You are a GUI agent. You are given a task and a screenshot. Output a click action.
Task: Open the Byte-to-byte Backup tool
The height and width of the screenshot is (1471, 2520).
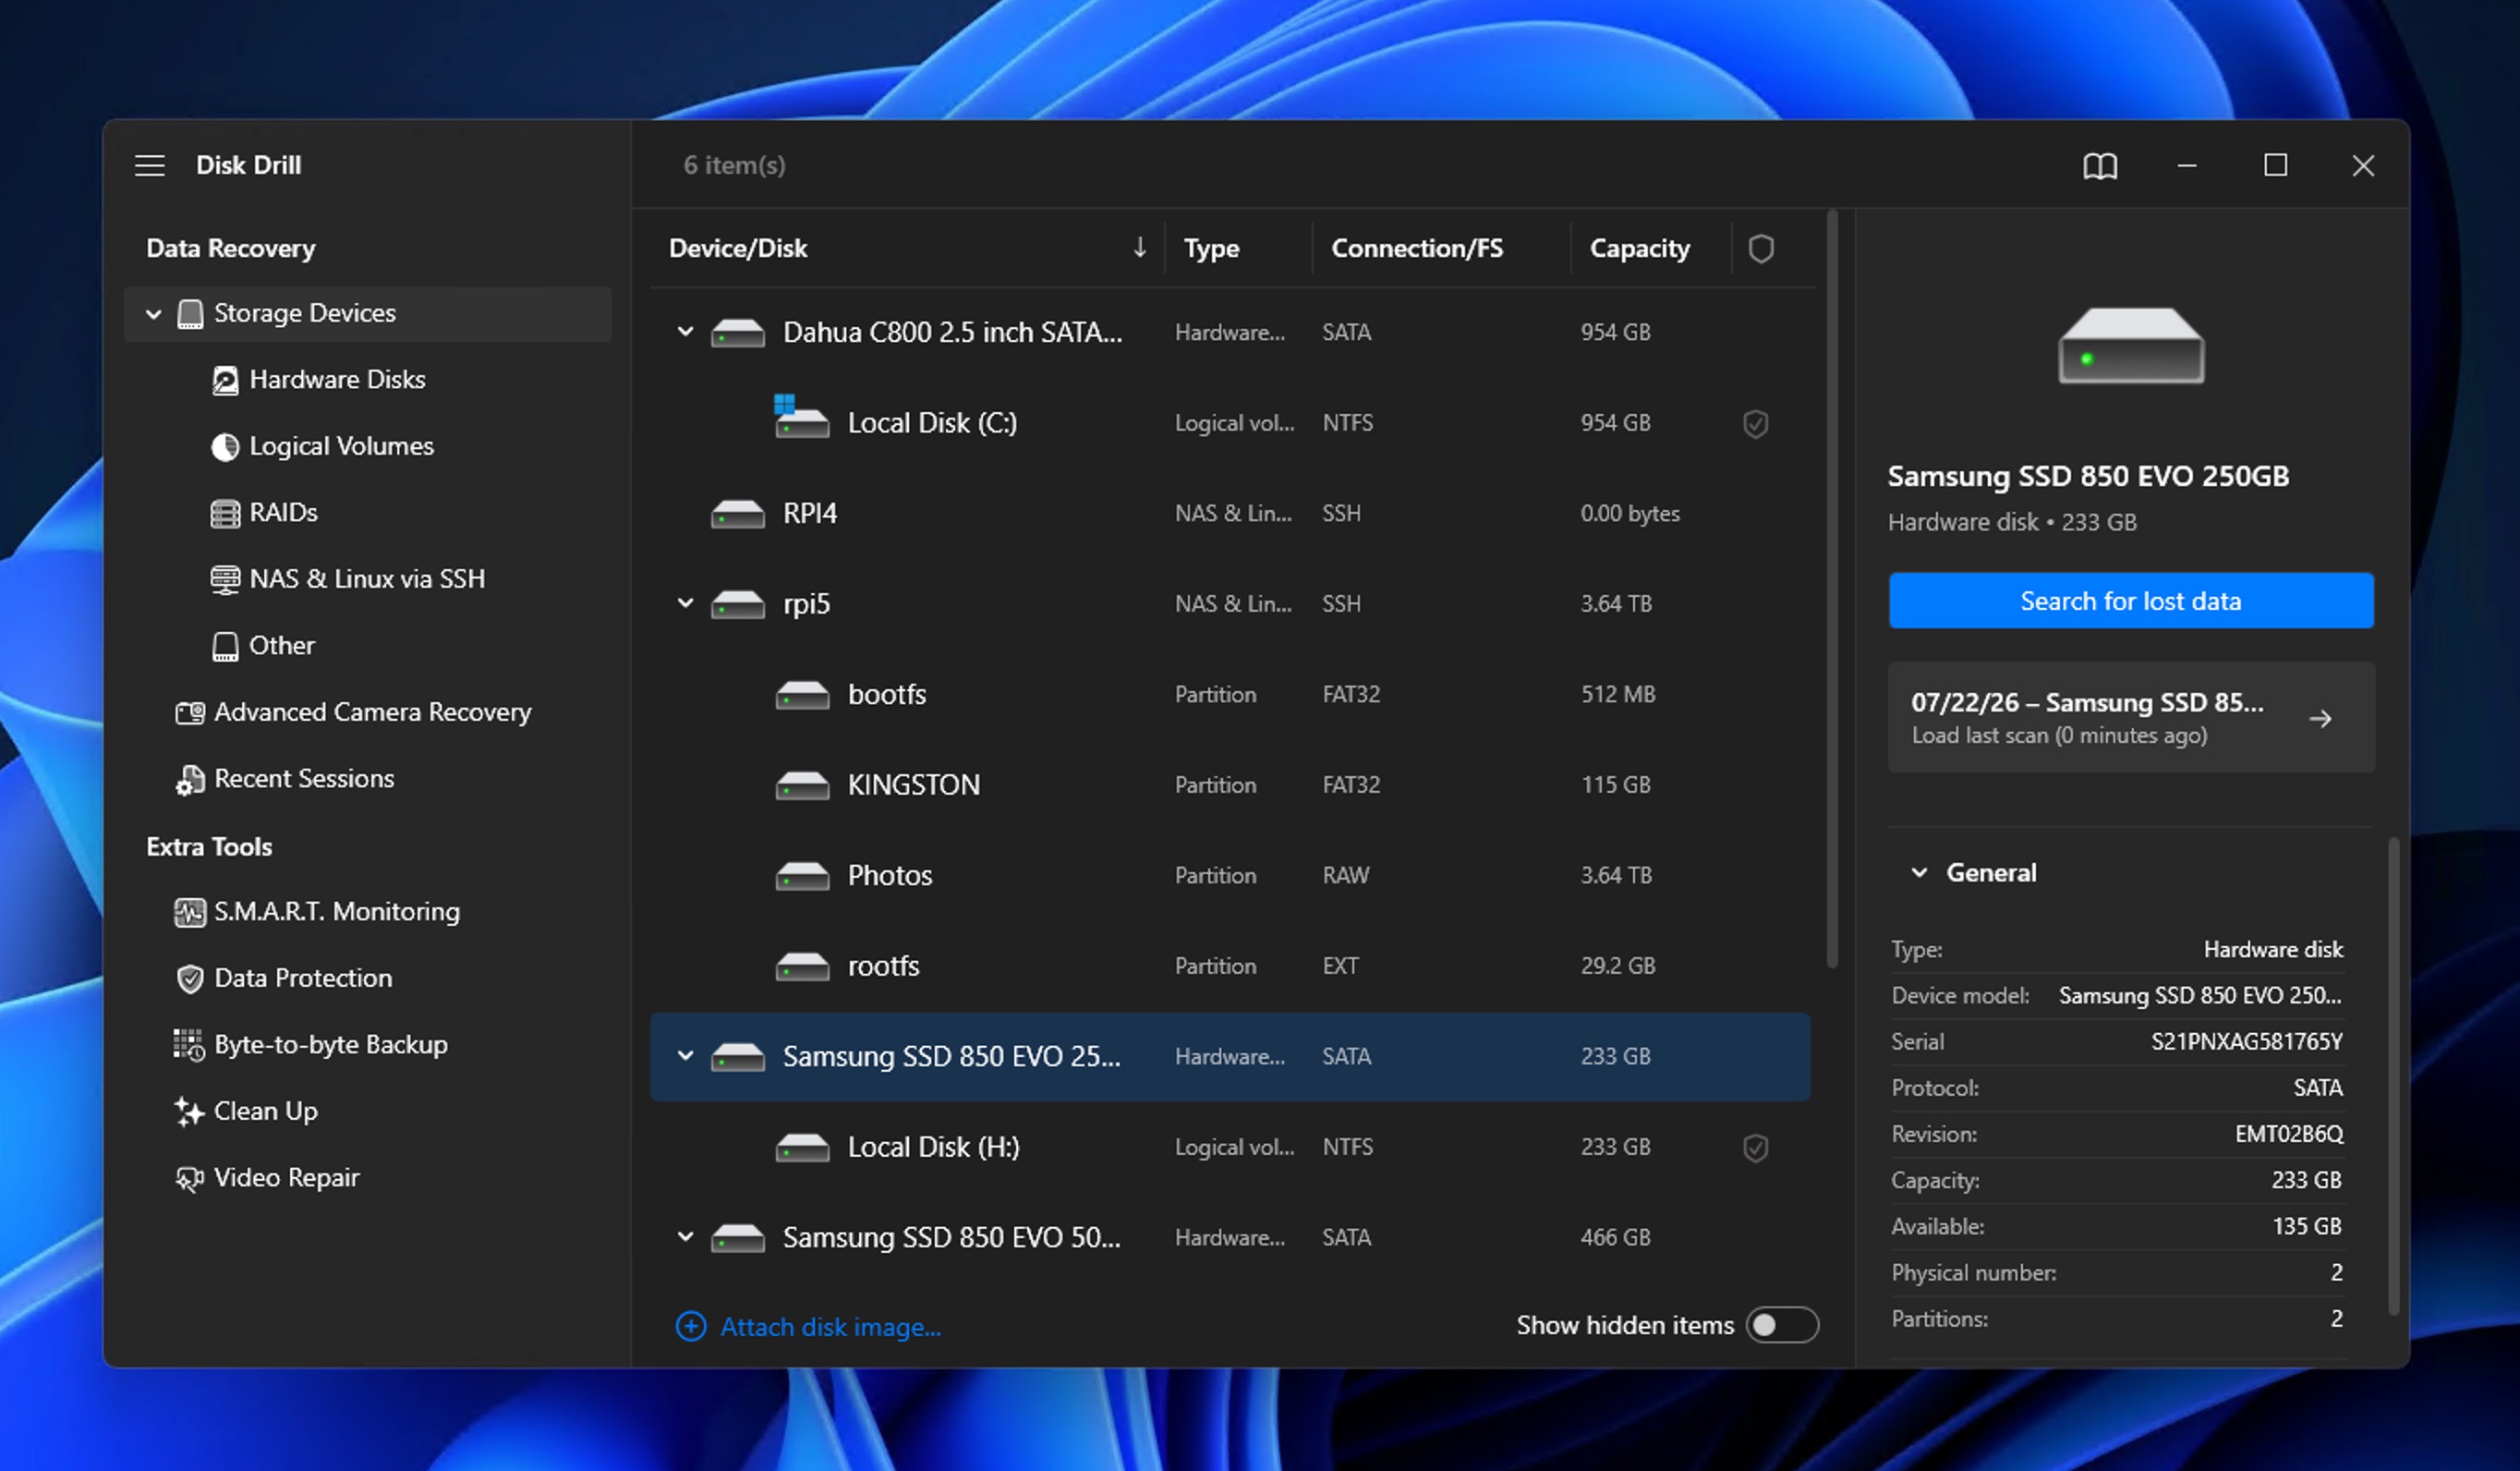point(331,1045)
